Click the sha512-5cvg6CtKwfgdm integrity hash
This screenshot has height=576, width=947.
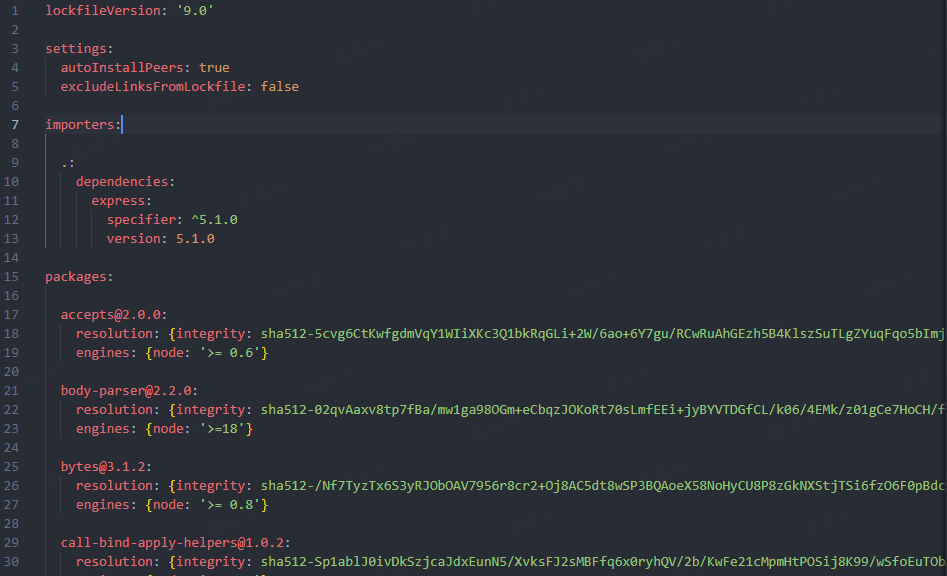coord(603,334)
